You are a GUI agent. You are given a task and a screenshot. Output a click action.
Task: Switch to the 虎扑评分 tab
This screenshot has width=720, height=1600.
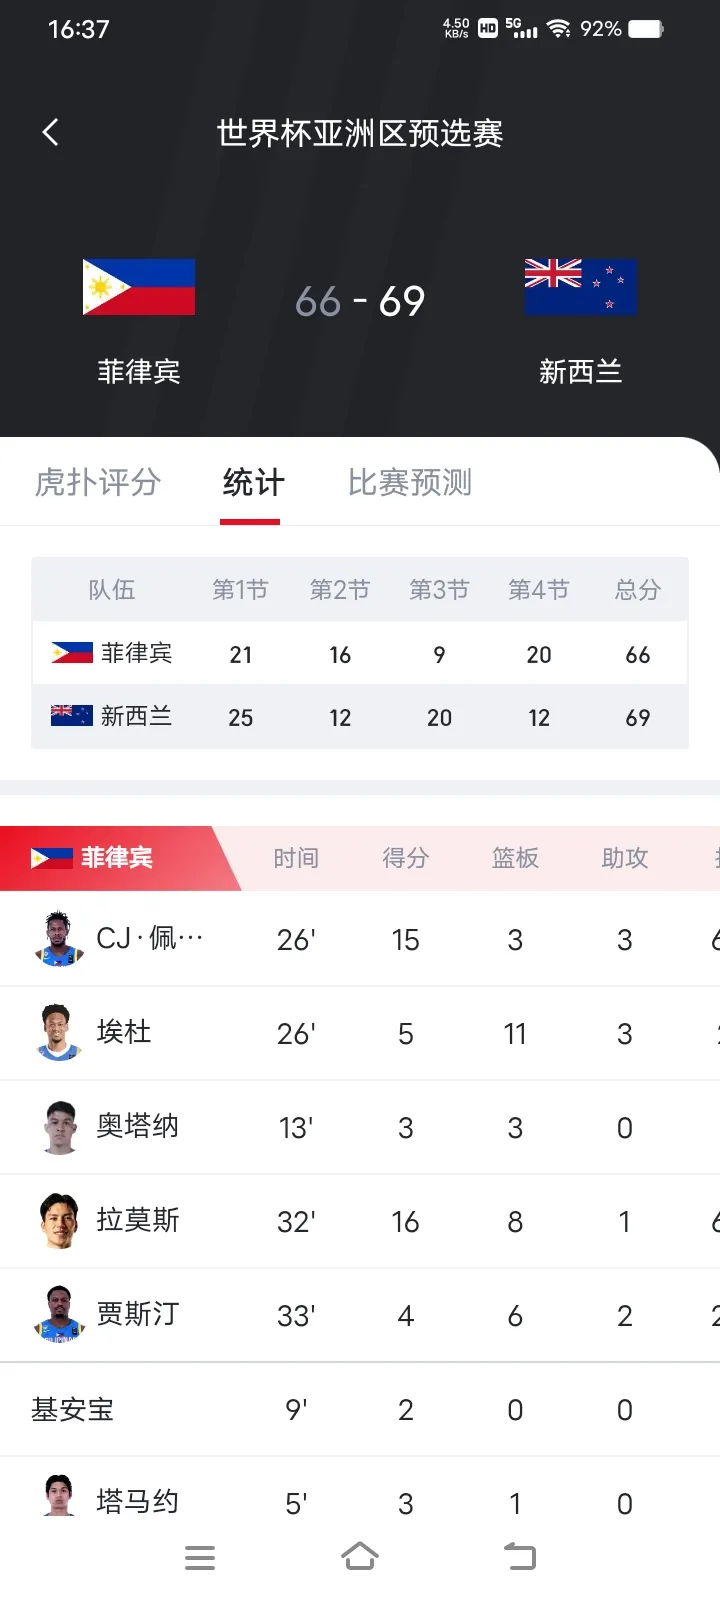(97, 482)
